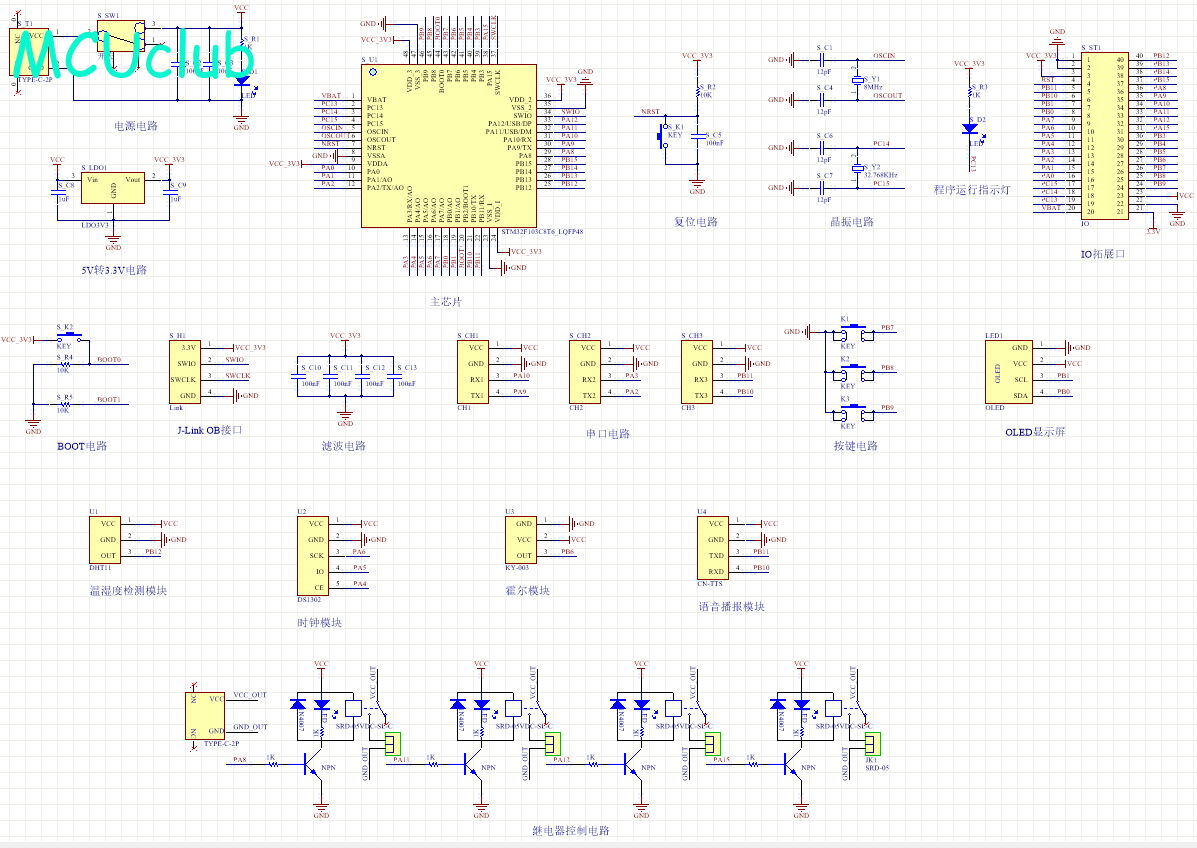1197x848 pixels.
Task: Select the S_H1 J-Link connector block
Action: tap(185, 372)
